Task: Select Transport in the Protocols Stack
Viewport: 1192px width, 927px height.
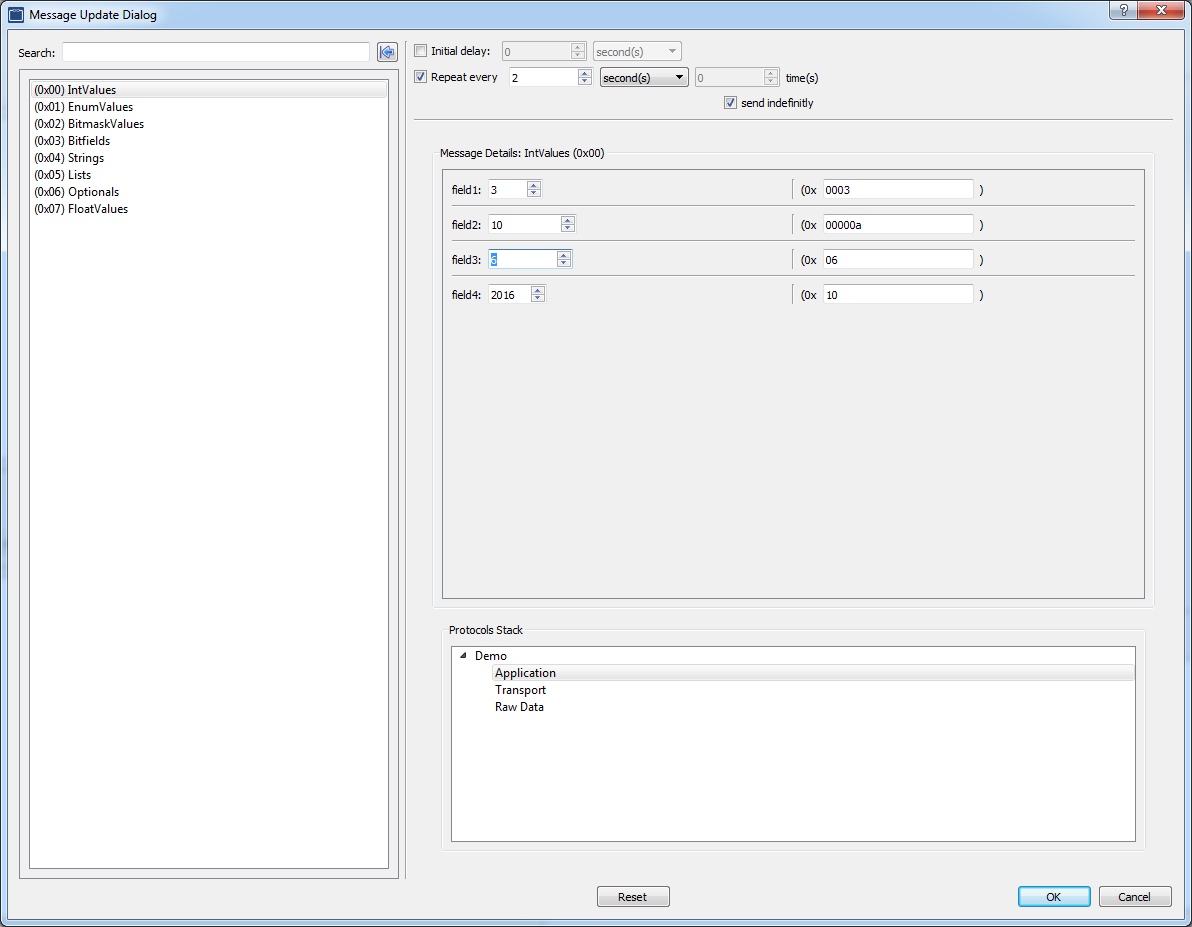Action: pyautogui.click(x=520, y=689)
